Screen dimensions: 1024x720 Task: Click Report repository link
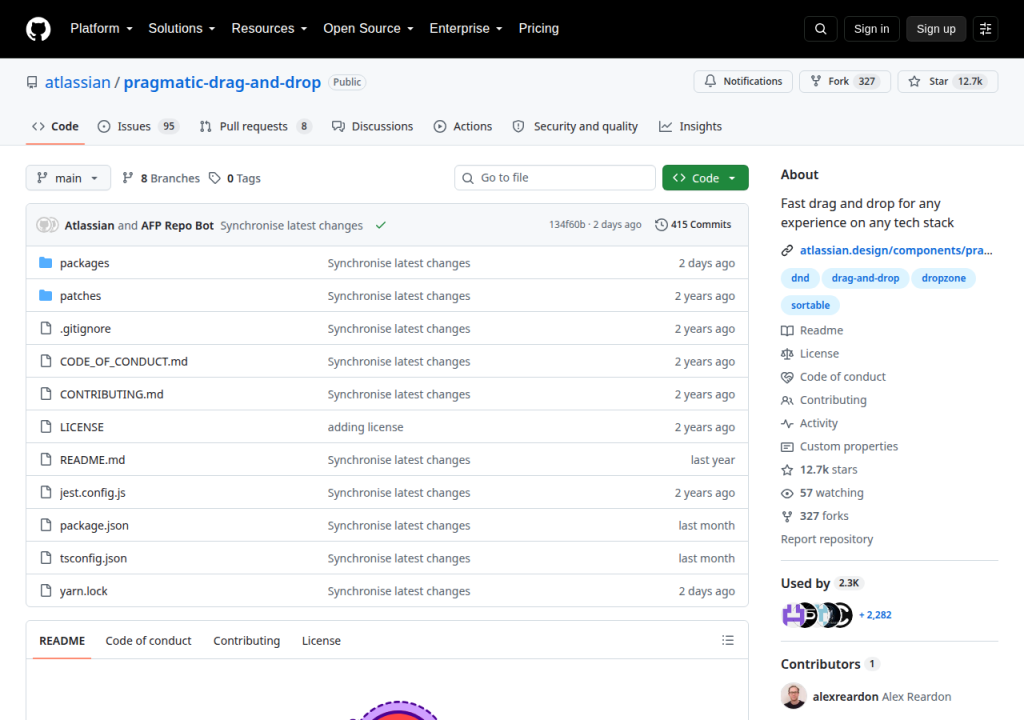[827, 539]
